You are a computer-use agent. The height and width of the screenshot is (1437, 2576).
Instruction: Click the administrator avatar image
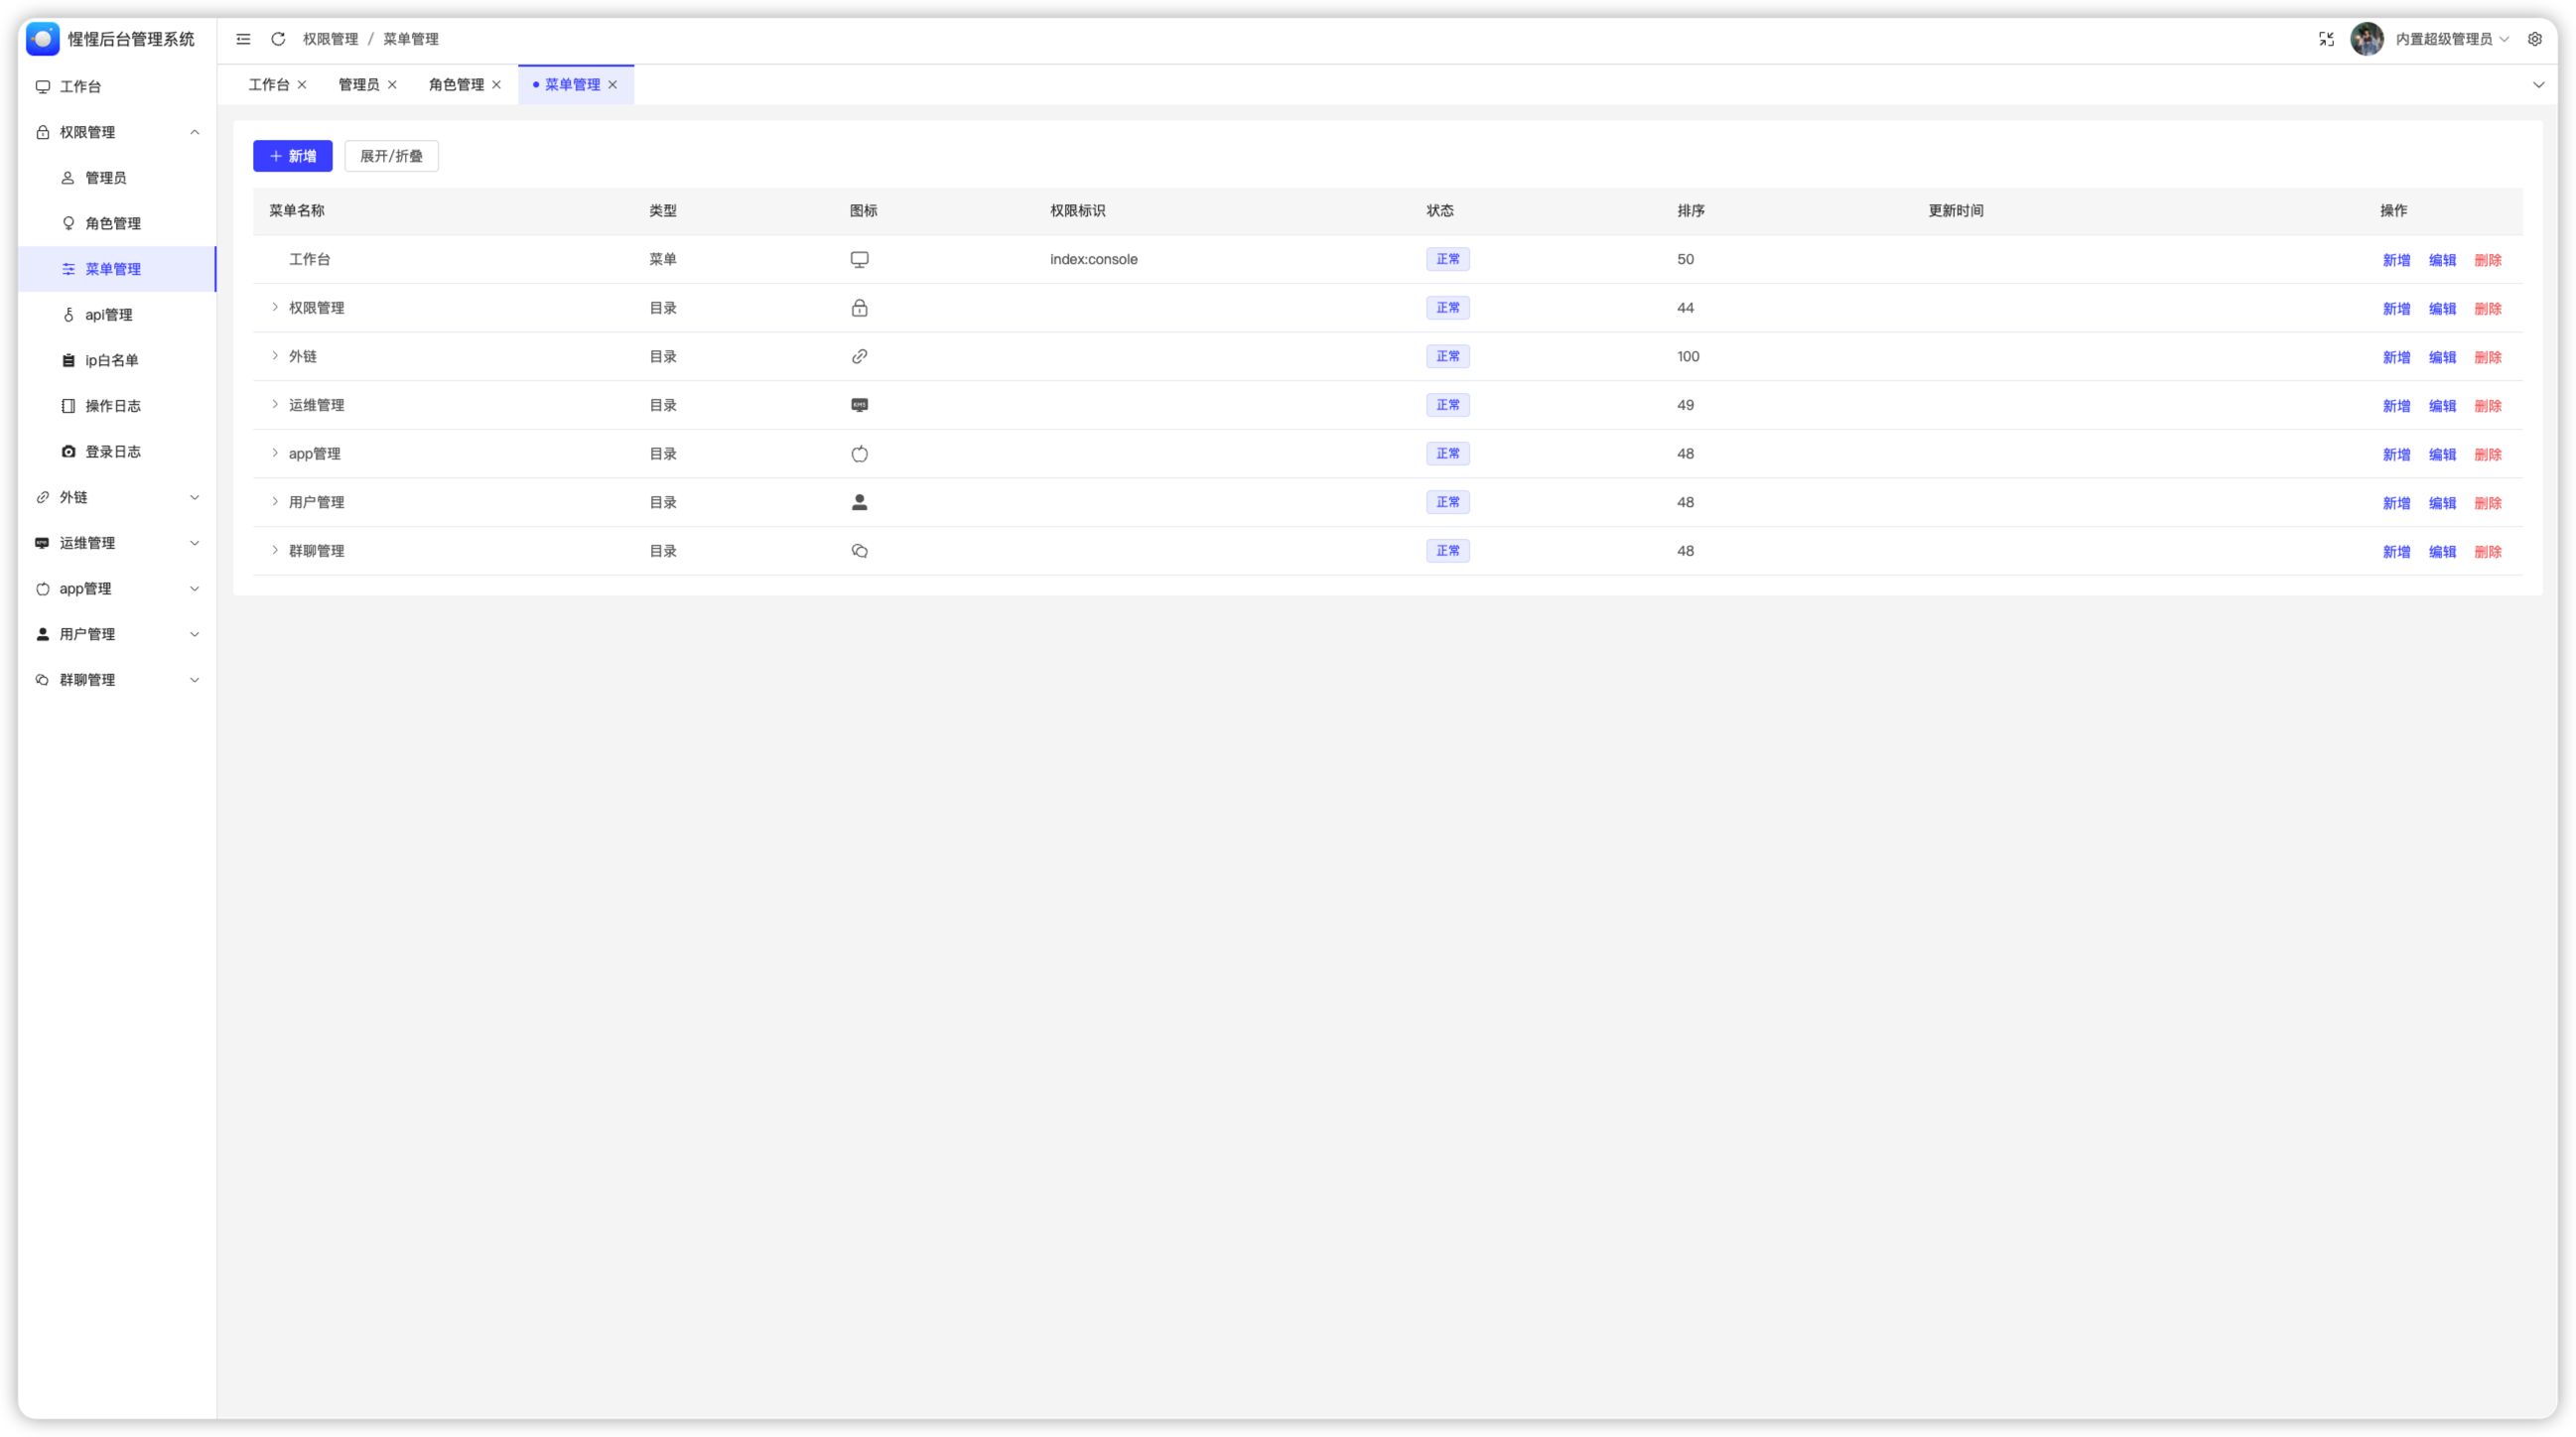[x=2366, y=39]
